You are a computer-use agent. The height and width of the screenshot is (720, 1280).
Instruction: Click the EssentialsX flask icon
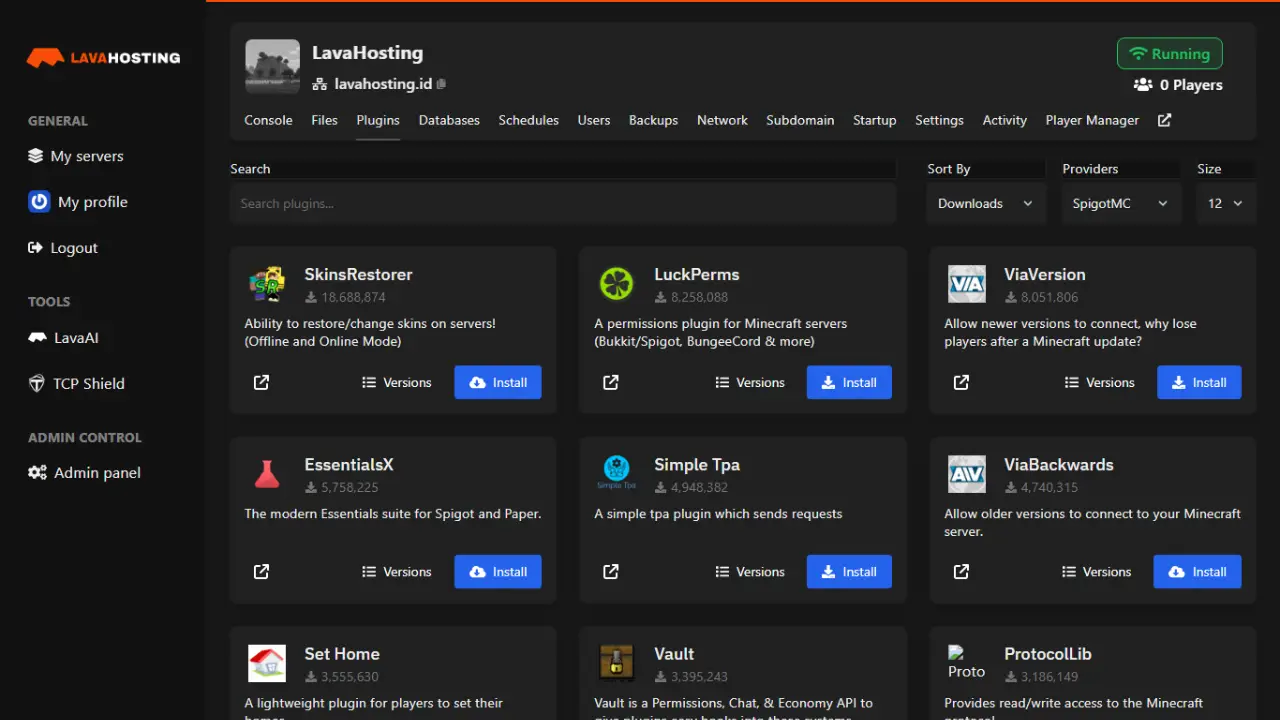[x=267, y=474]
